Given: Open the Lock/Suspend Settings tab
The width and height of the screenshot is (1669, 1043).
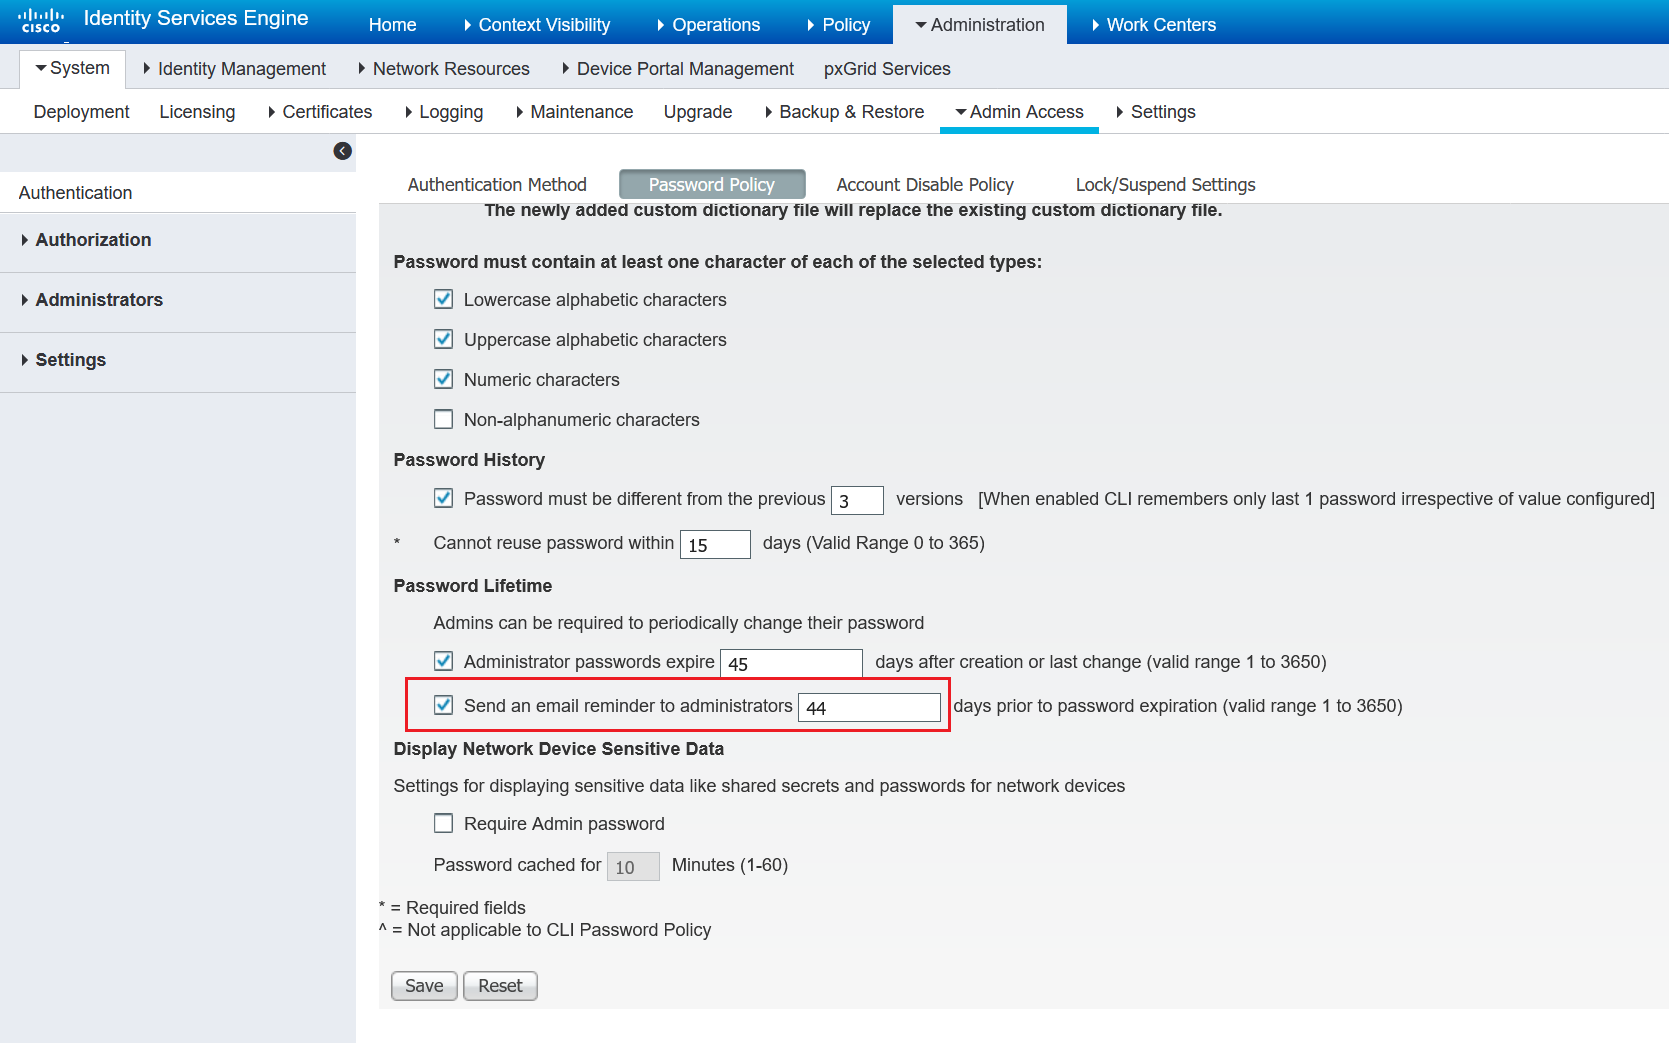Looking at the screenshot, I should click(x=1164, y=184).
